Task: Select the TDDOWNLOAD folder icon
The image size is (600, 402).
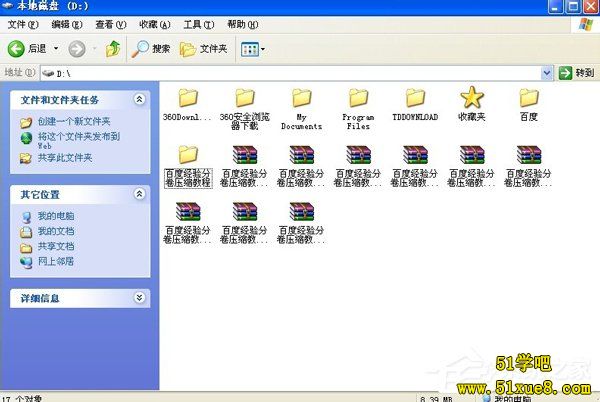Action: (415, 98)
